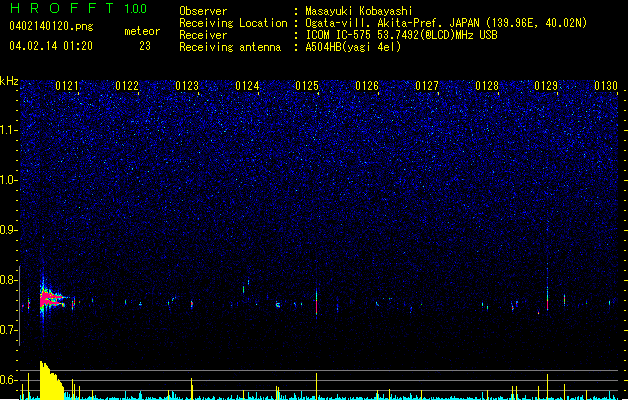Image resolution: width=629 pixels, height=400 pixels.
Task: Click the 0121 time marker
Action: click(67, 86)
